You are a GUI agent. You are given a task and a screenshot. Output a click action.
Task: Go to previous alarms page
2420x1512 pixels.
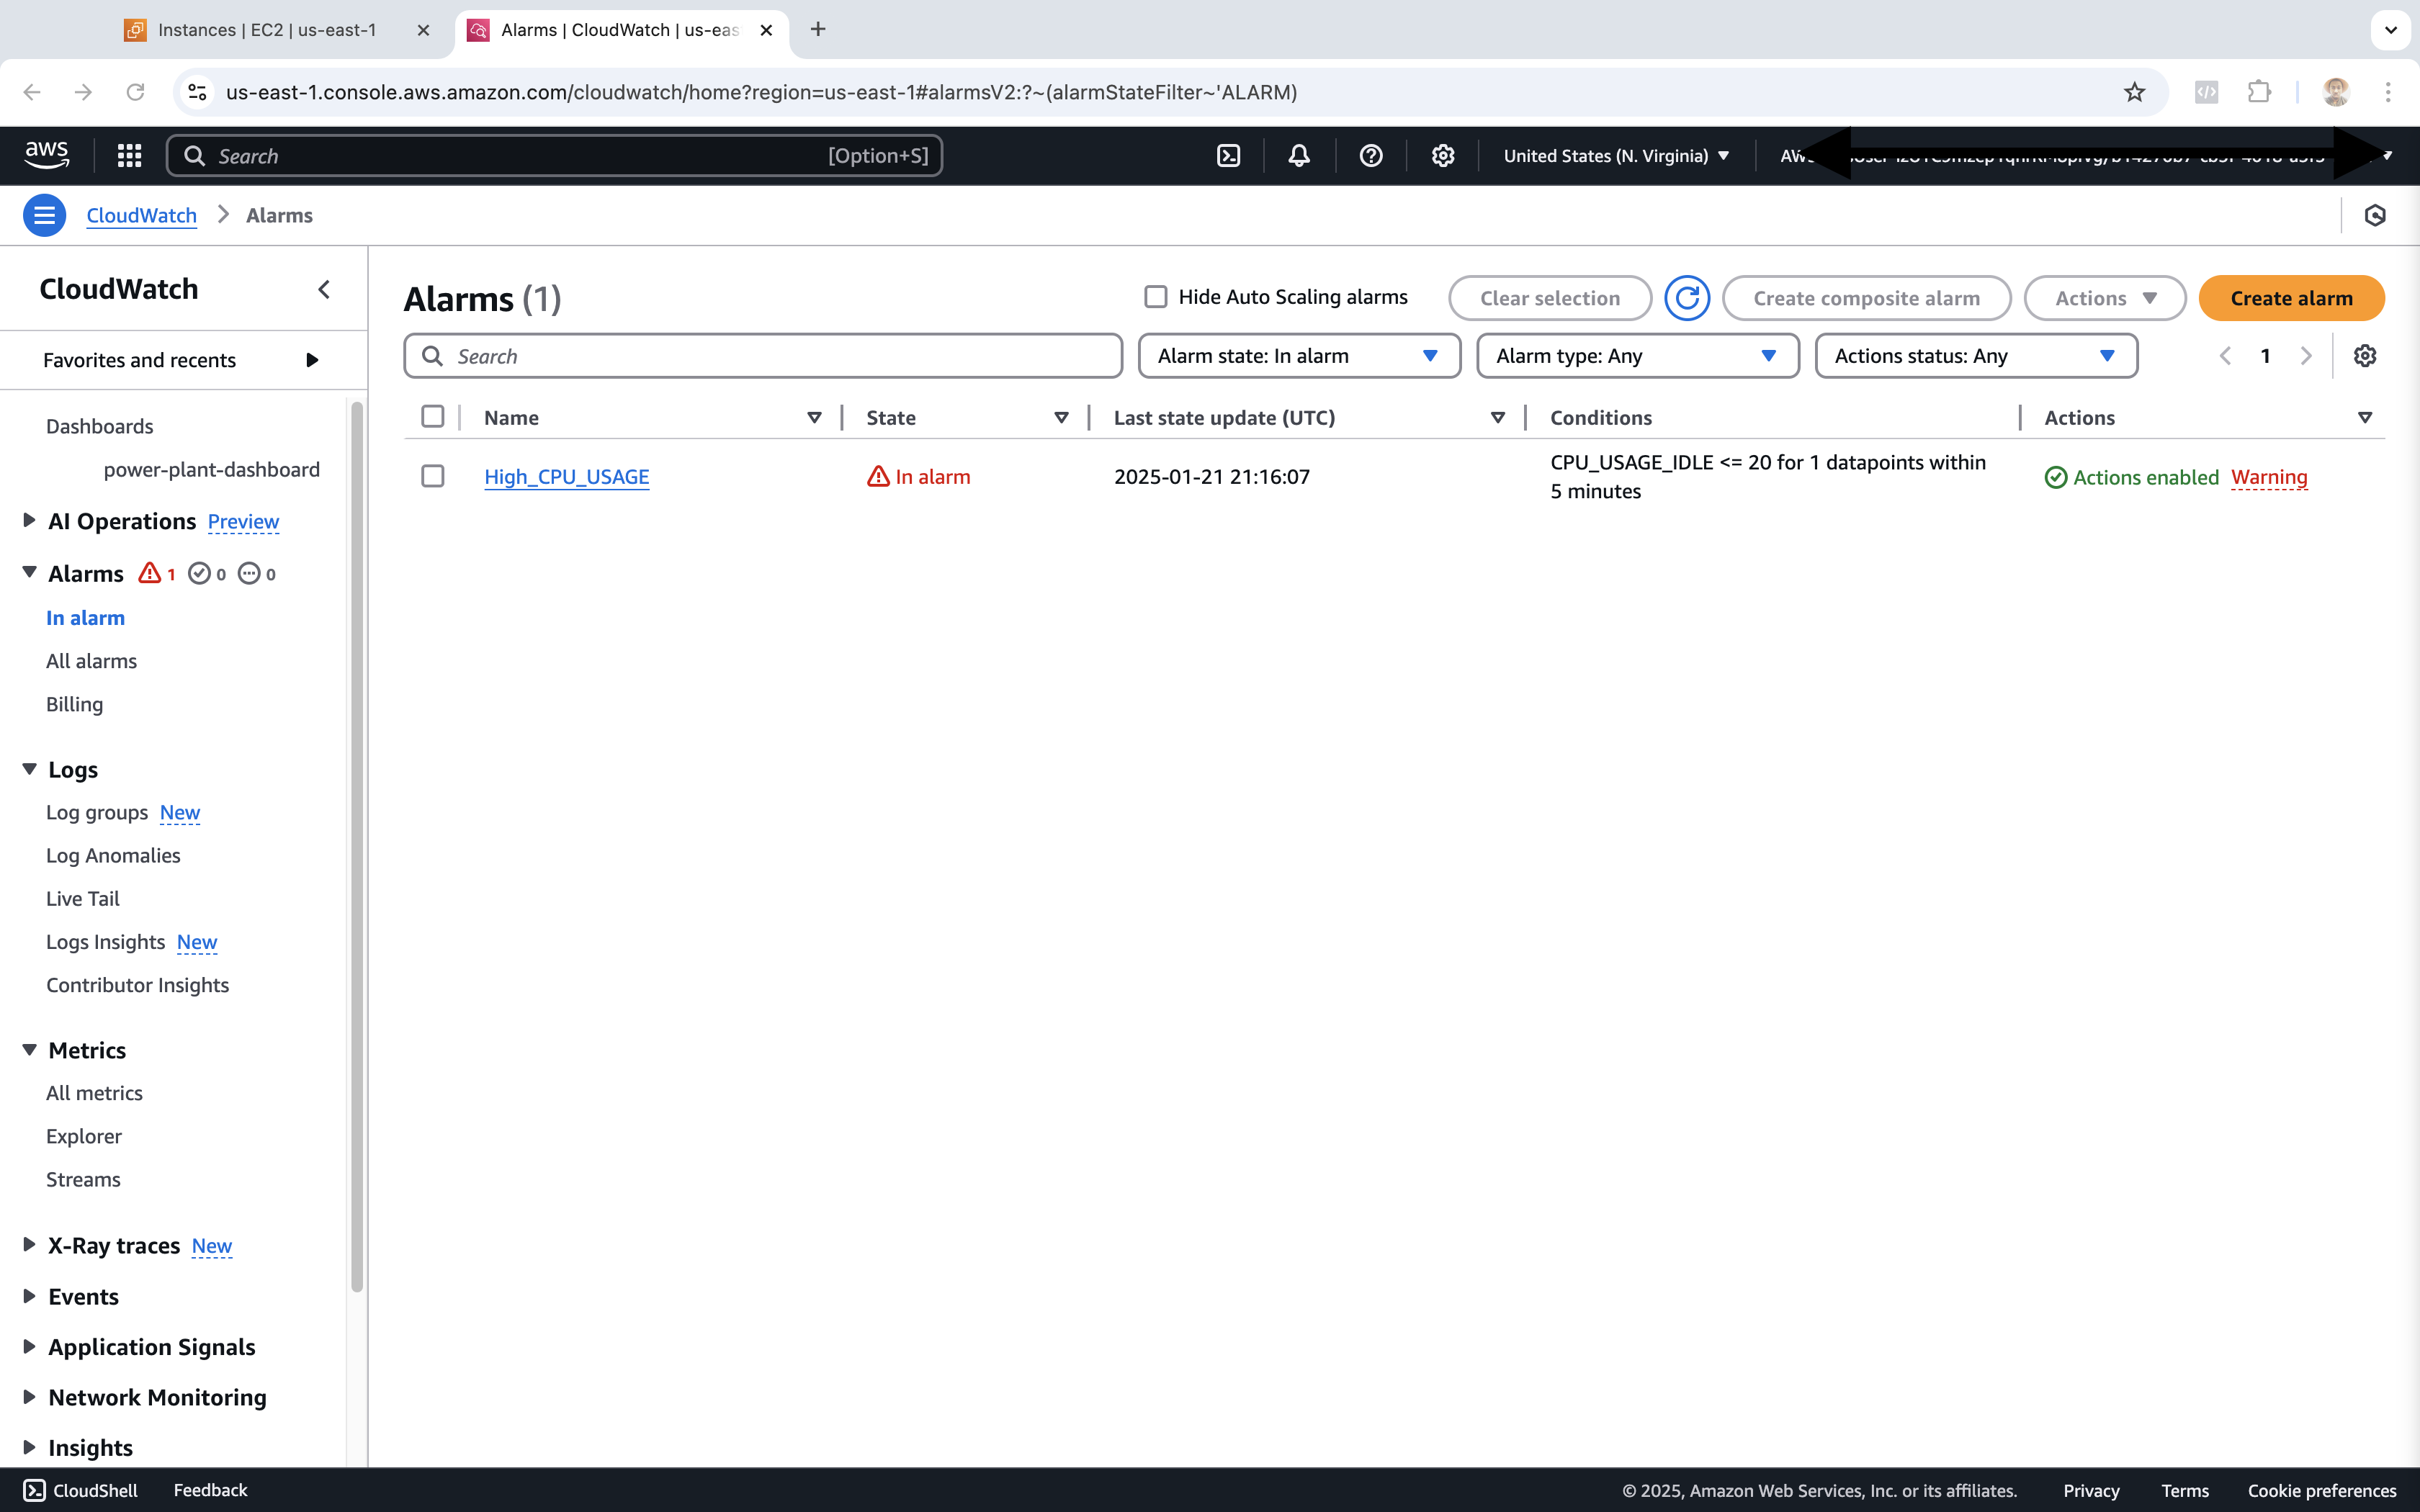pyautogui.click(x=2225, y=356)
